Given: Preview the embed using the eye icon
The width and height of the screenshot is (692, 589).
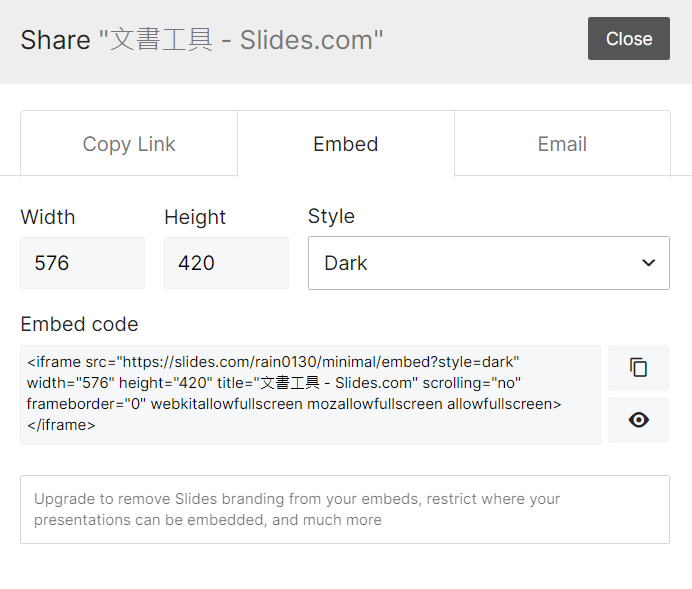Looking at the screenshot, I should click(639, 420).
